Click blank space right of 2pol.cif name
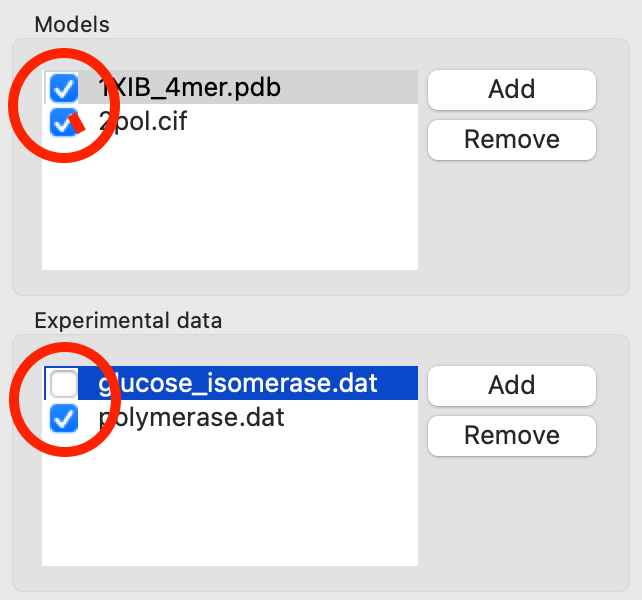642x600 pixels. point(300,122)
